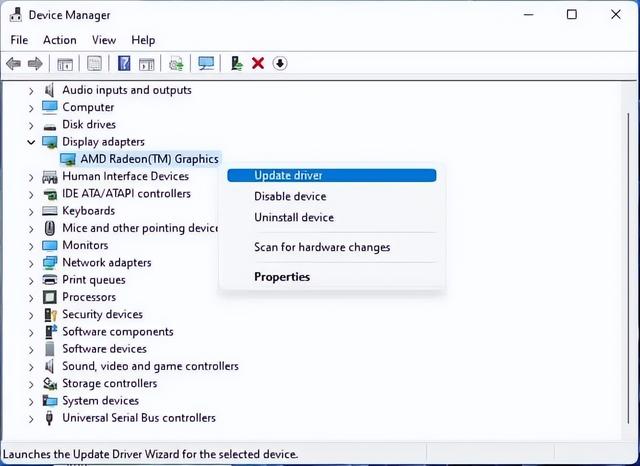Click the Mice and other pointing devices icon
This screenshot has height=466, width=640.
[x=50, y=228]
